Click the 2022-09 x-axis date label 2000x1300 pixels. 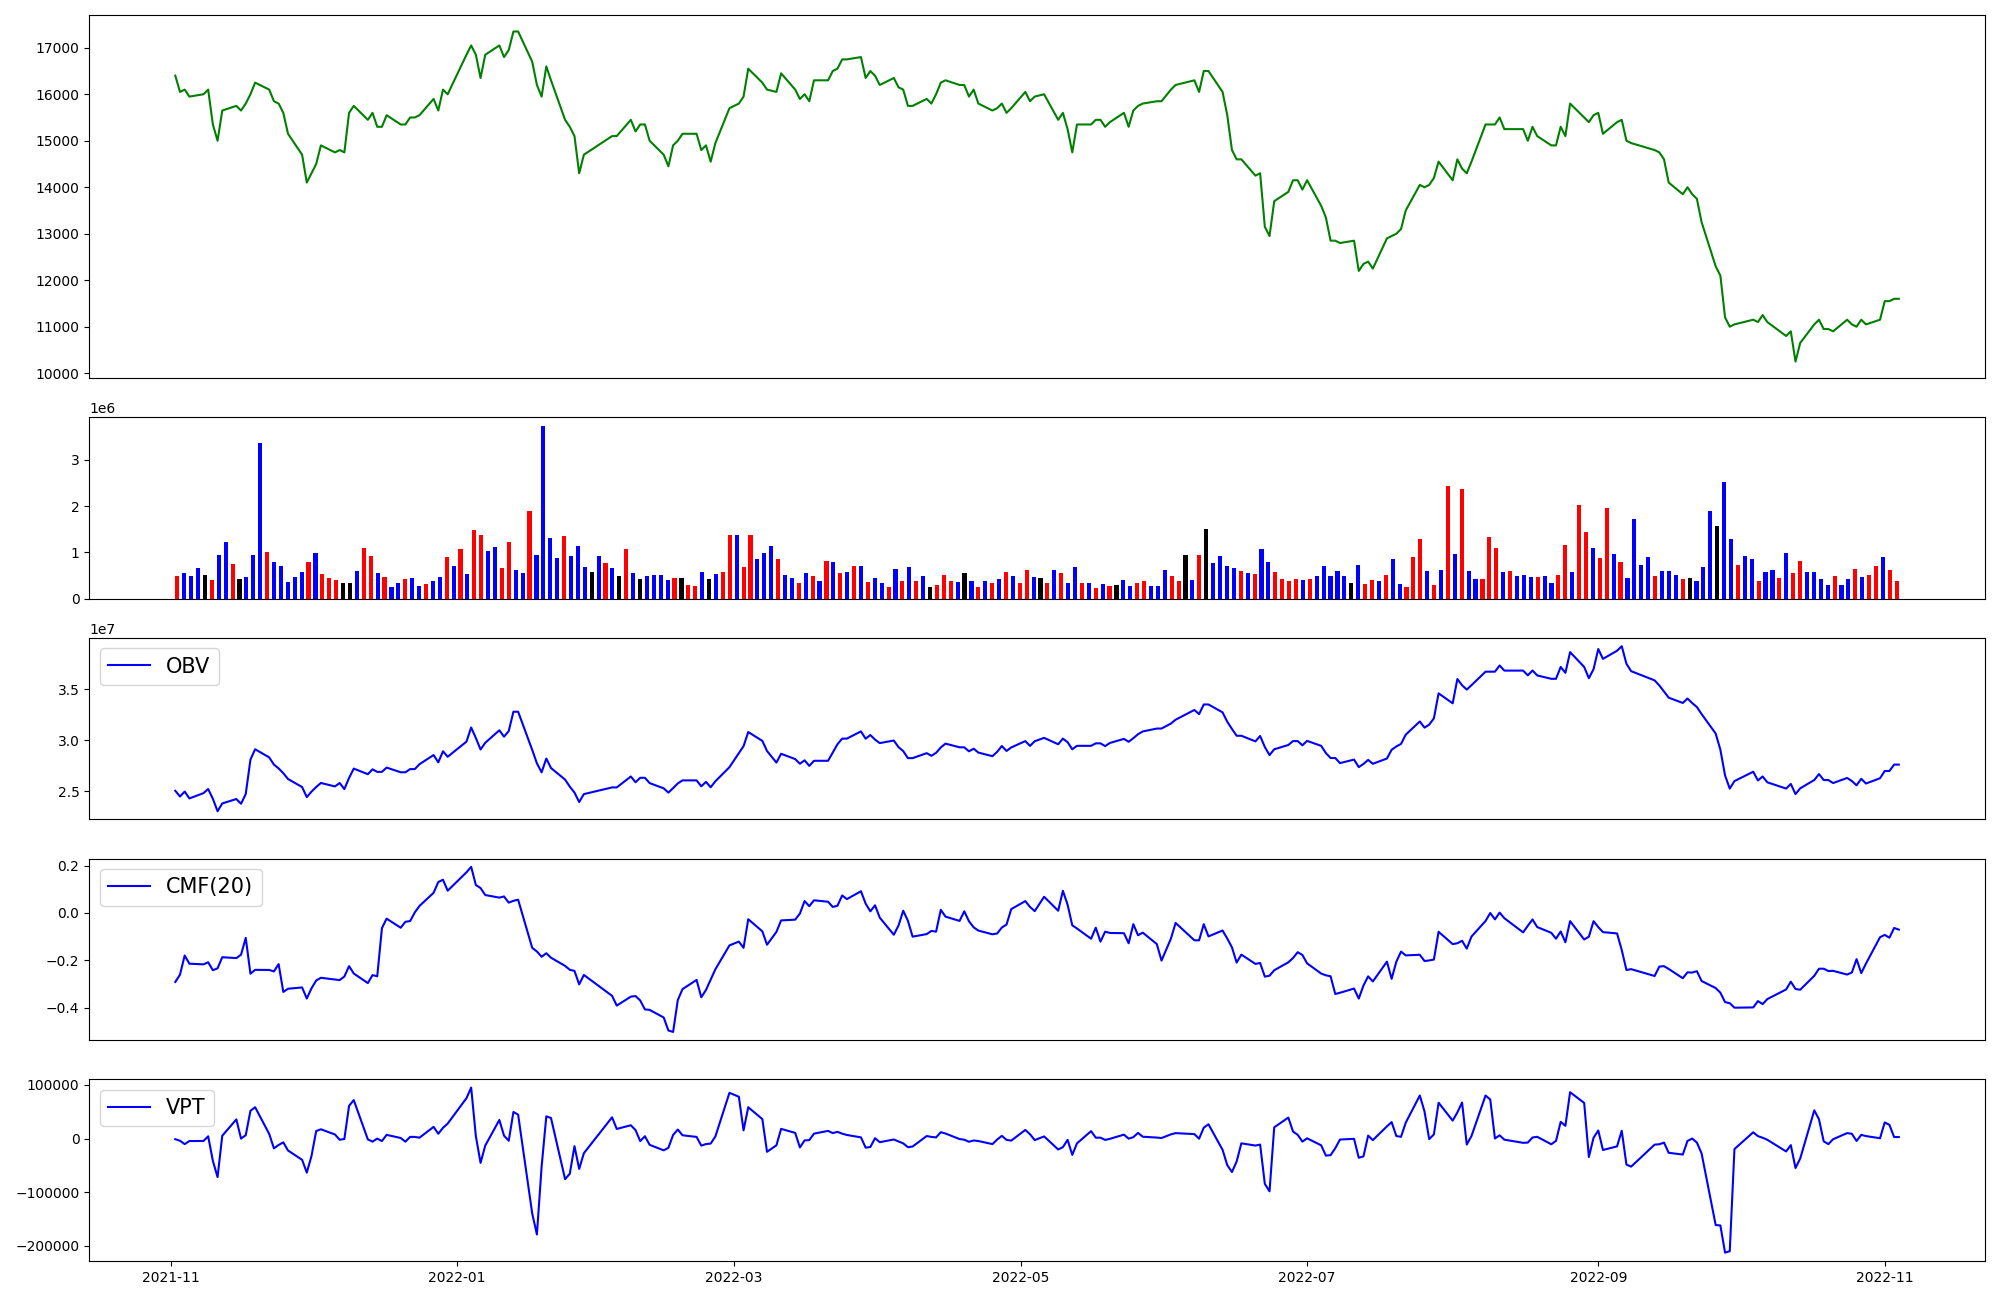pyautogui.click(x=1598, y=1277)
